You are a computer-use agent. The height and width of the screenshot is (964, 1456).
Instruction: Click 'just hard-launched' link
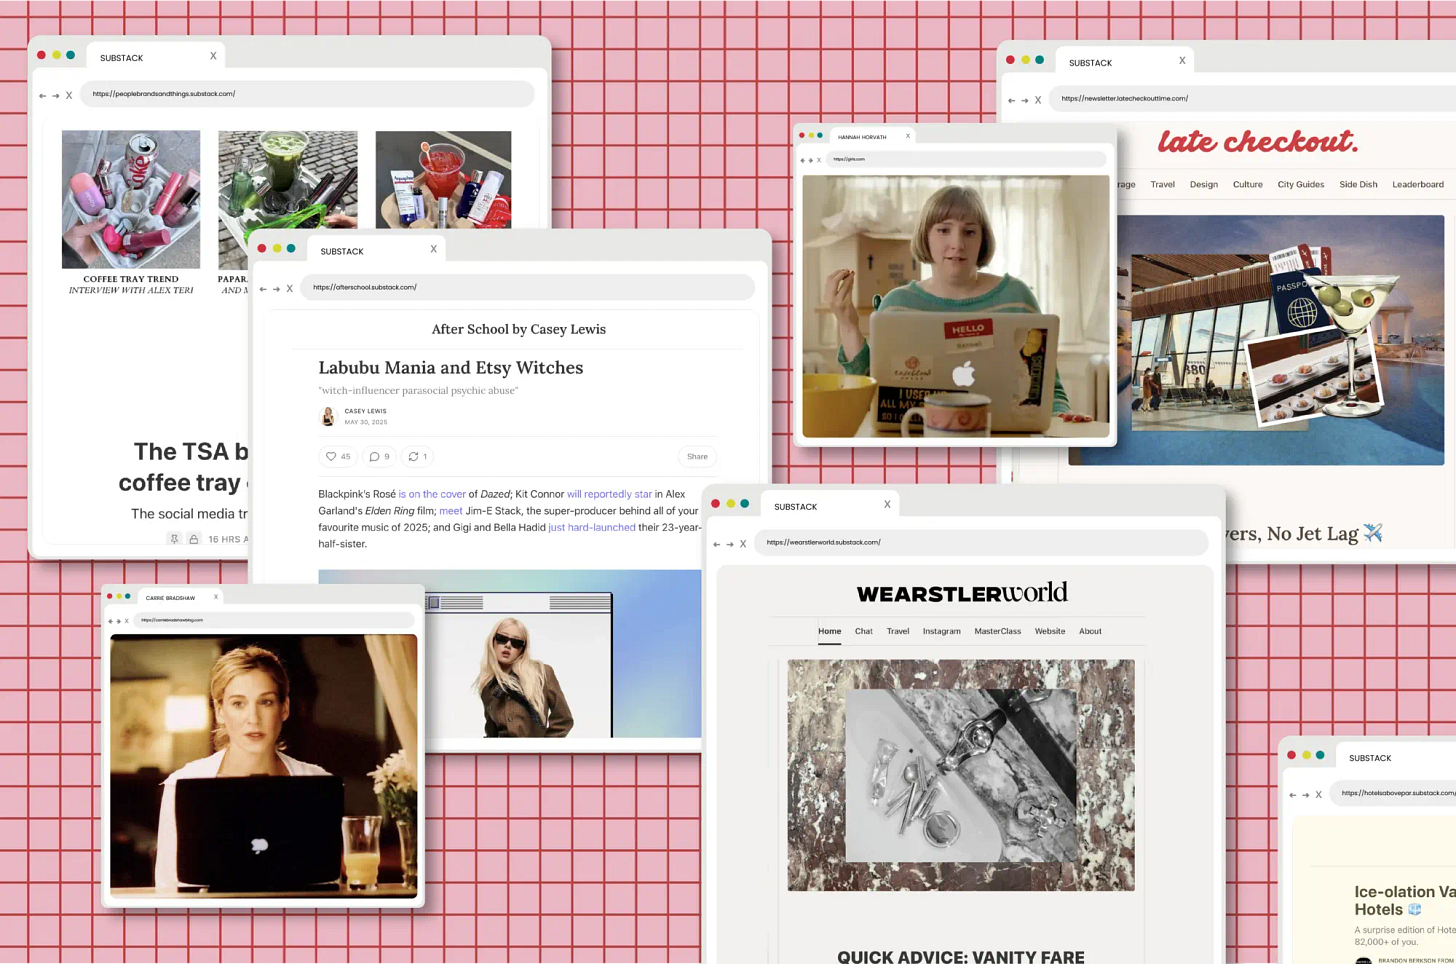pos(591,527)
